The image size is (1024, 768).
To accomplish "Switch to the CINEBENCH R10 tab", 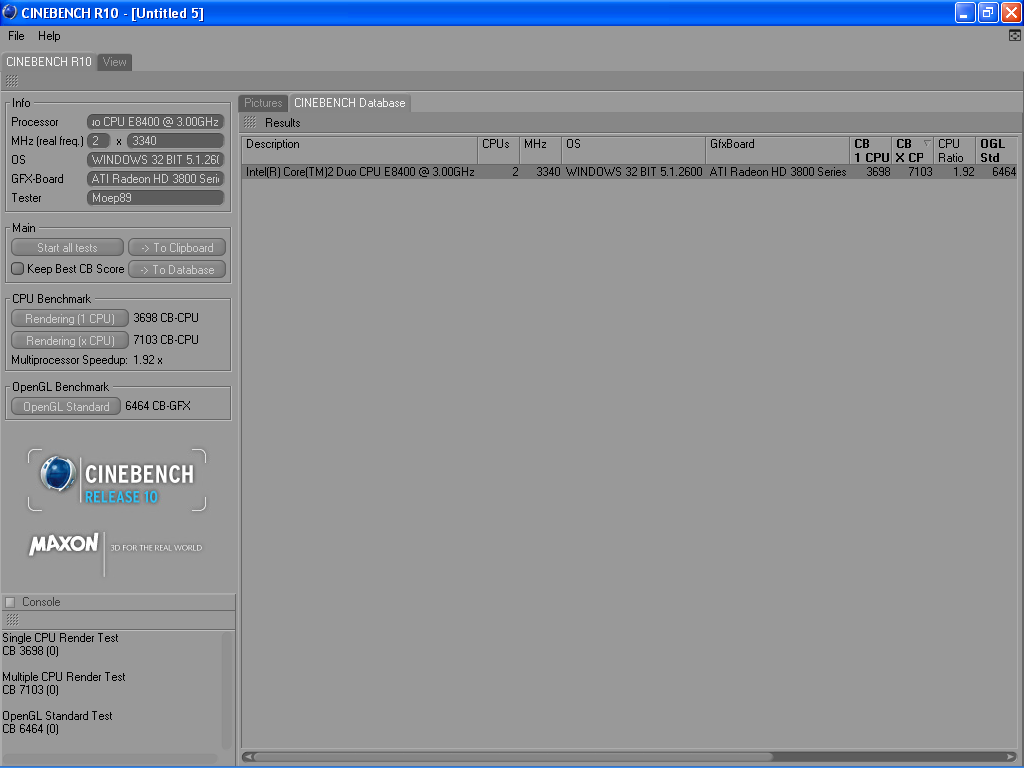I will point(49,62).
